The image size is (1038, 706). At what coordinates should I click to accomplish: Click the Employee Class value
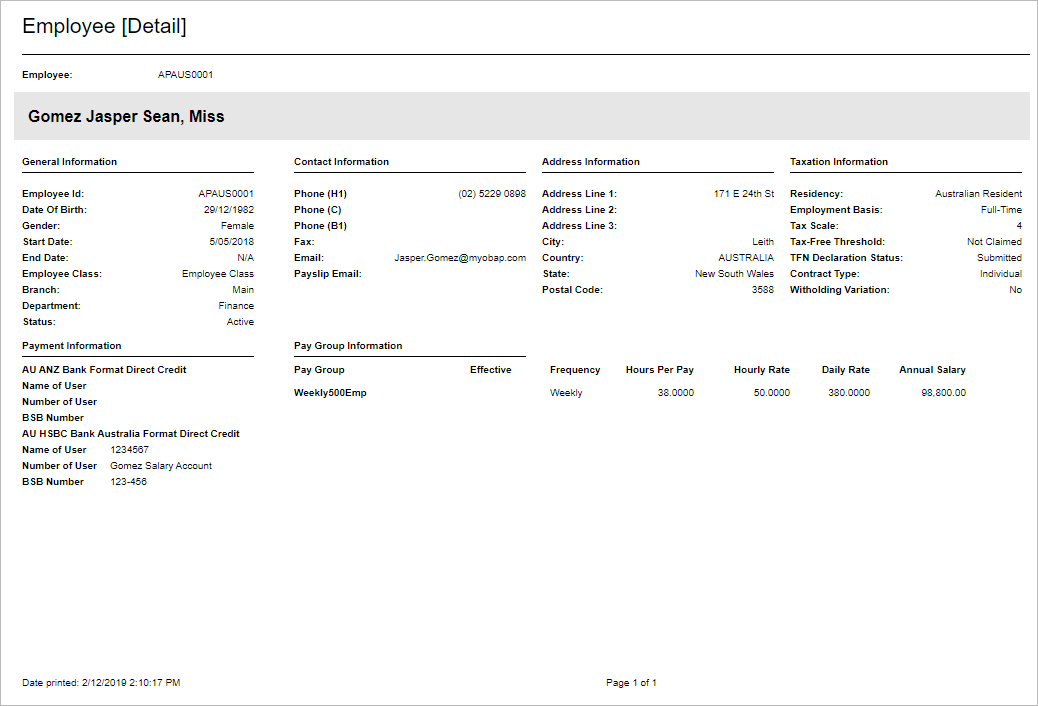pos(218,274)
